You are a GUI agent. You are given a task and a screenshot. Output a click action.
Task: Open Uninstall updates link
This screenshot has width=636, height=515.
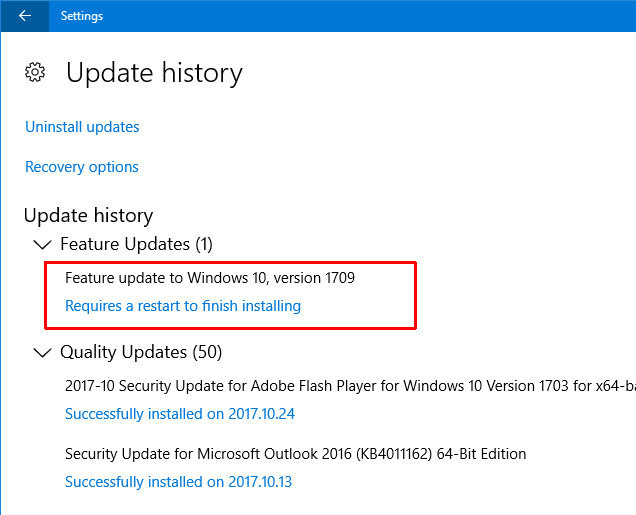82,127
